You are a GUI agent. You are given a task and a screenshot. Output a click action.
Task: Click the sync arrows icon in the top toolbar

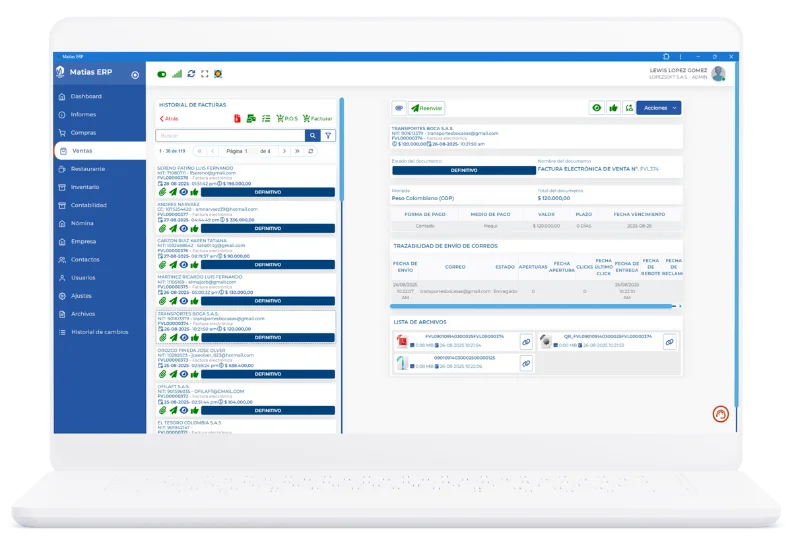191,74
